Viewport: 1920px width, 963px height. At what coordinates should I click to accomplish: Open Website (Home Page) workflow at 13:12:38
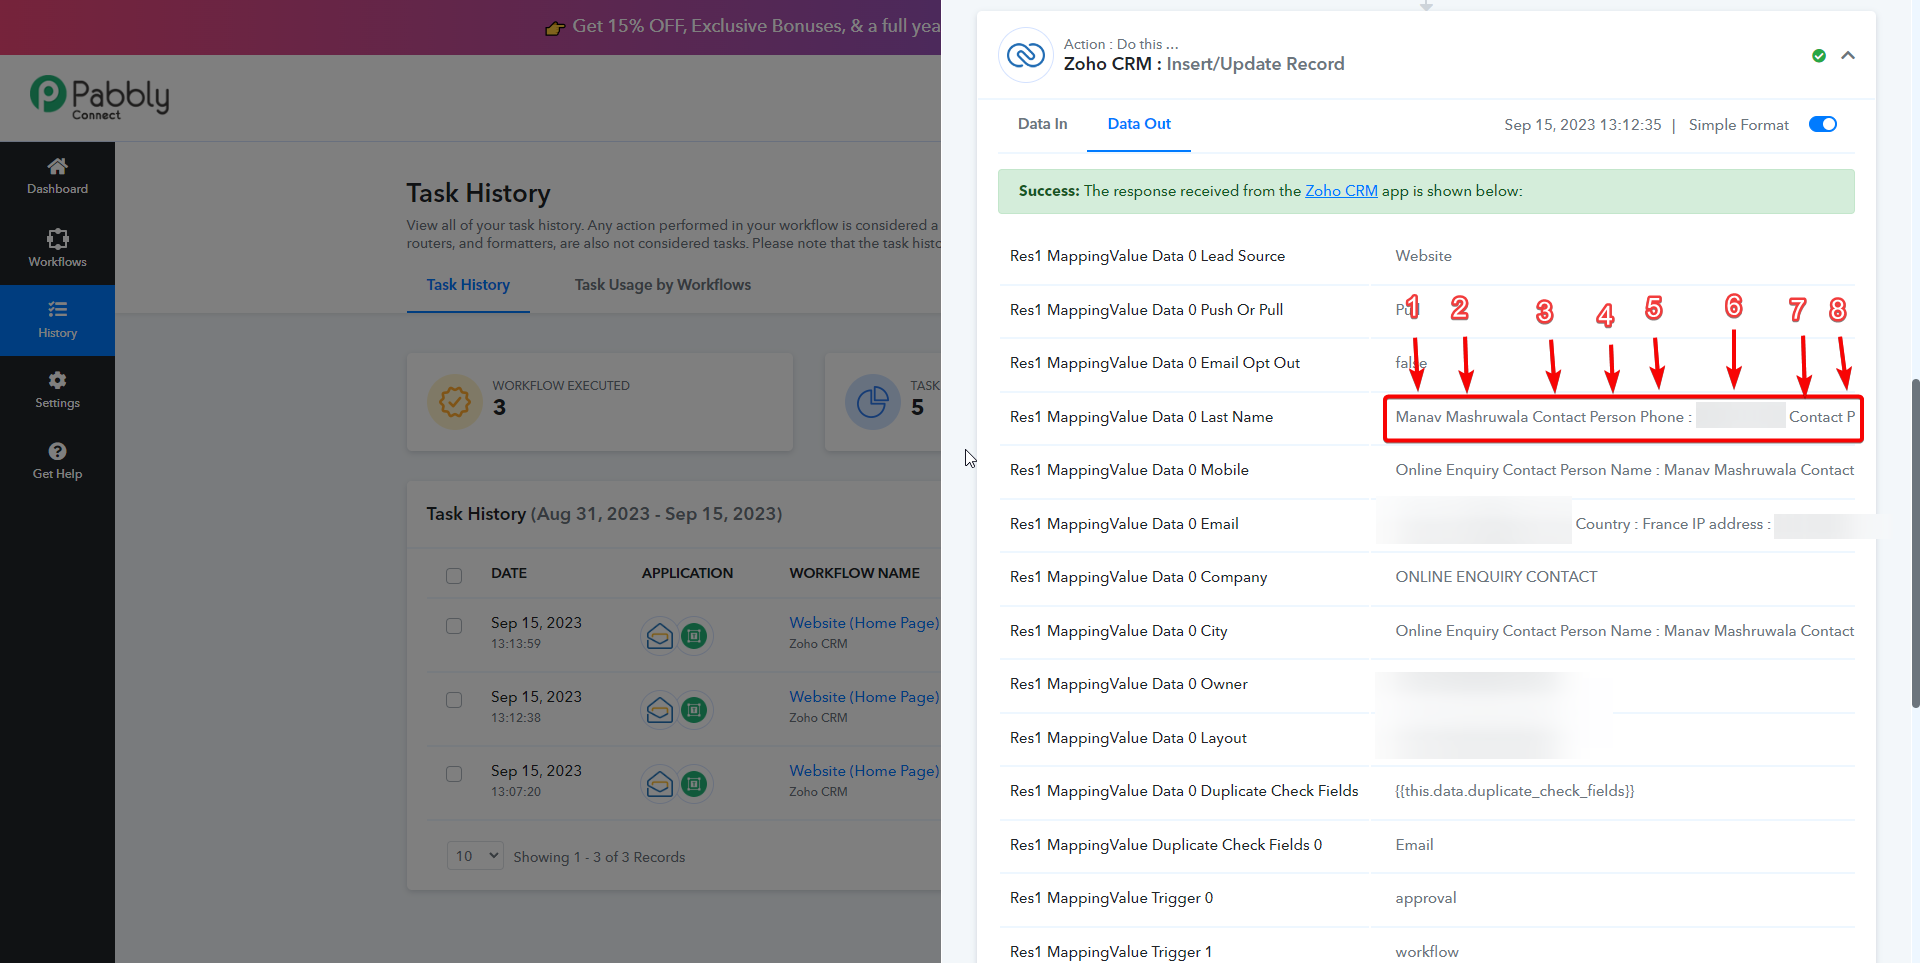[x=864, y=697]
